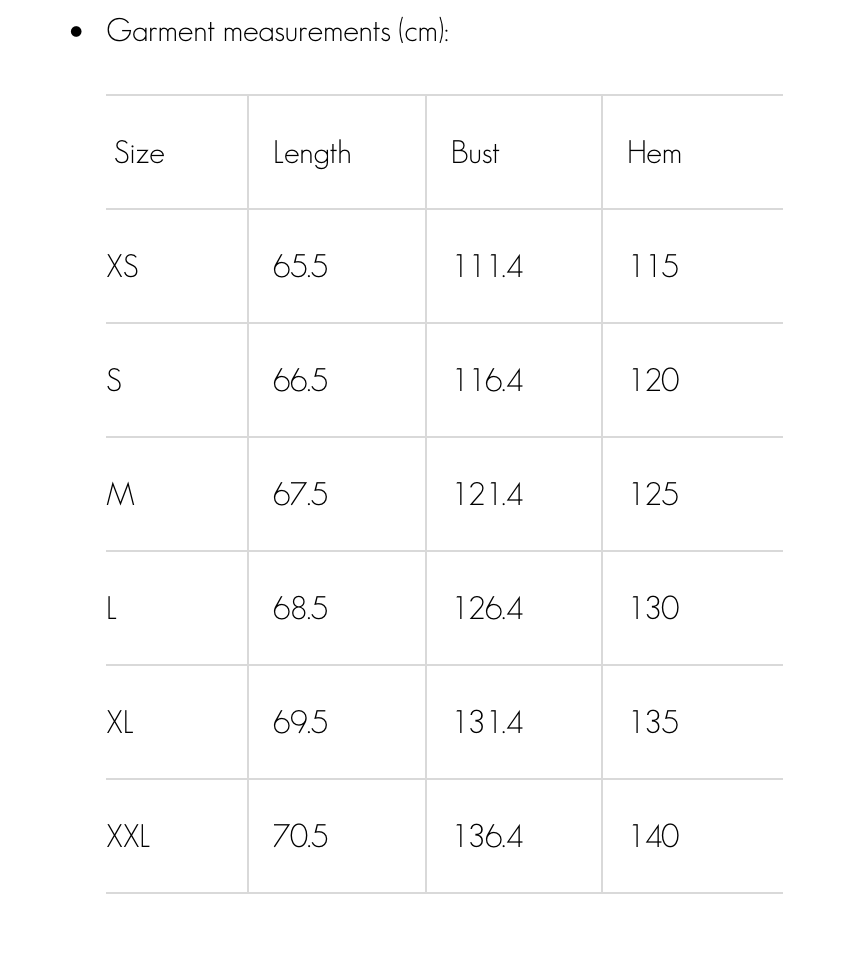
Task: Select the 68.5 length cell
Action: pos(300,609)
